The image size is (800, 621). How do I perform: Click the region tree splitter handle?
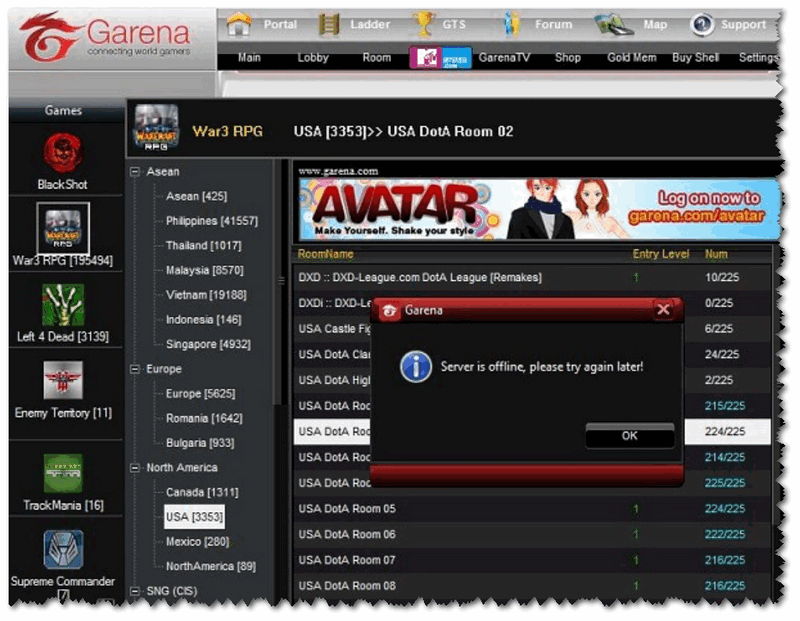tap(281, 280)
